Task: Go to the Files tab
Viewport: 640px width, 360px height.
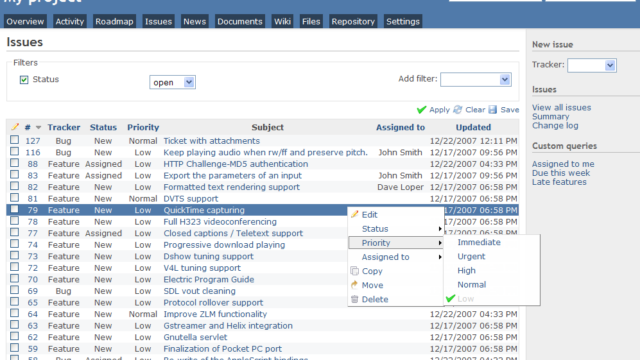Action: (311, 22)
